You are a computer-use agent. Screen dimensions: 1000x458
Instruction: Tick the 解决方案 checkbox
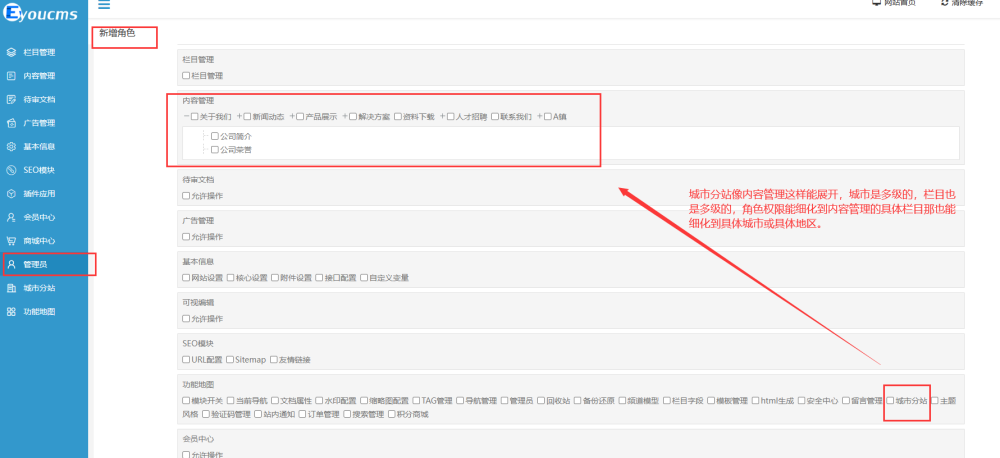click(353, 117)
